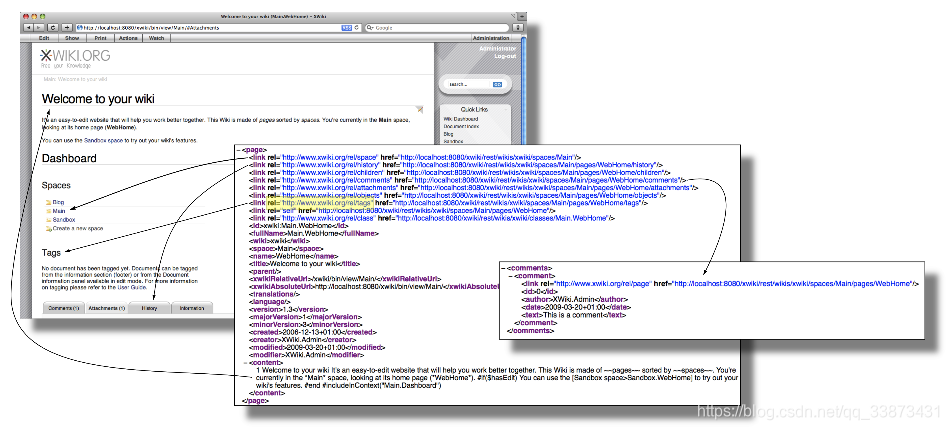This screenshot has width=949, height=430.
Task: Click Create a new space
Action: coord(78,229)
